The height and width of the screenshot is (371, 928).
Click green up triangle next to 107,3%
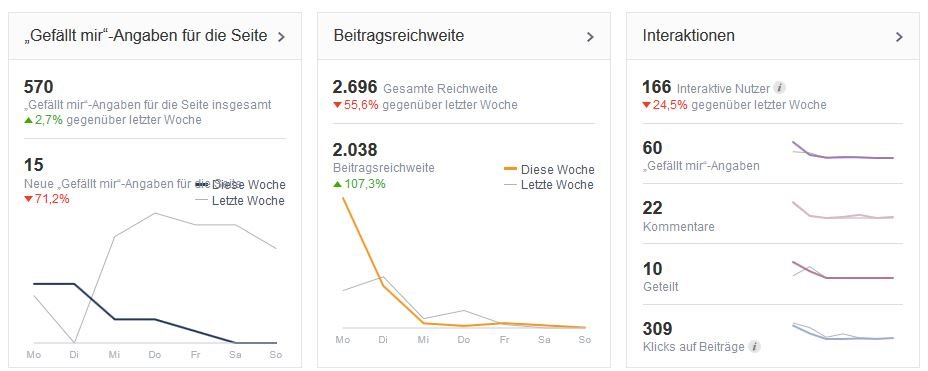337,184
